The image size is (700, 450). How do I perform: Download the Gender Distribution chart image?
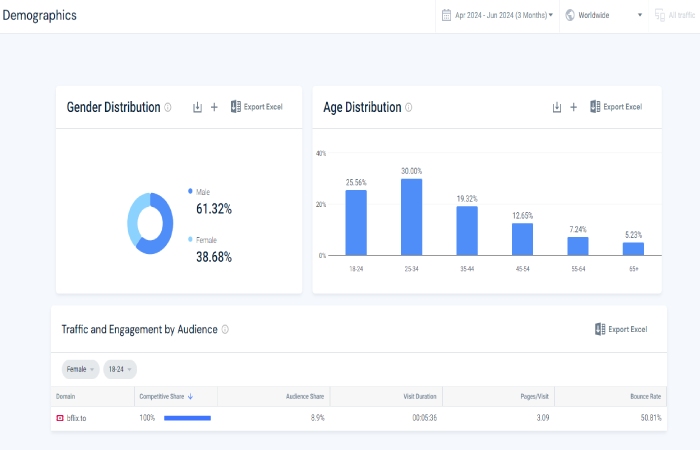coord(197,107)
